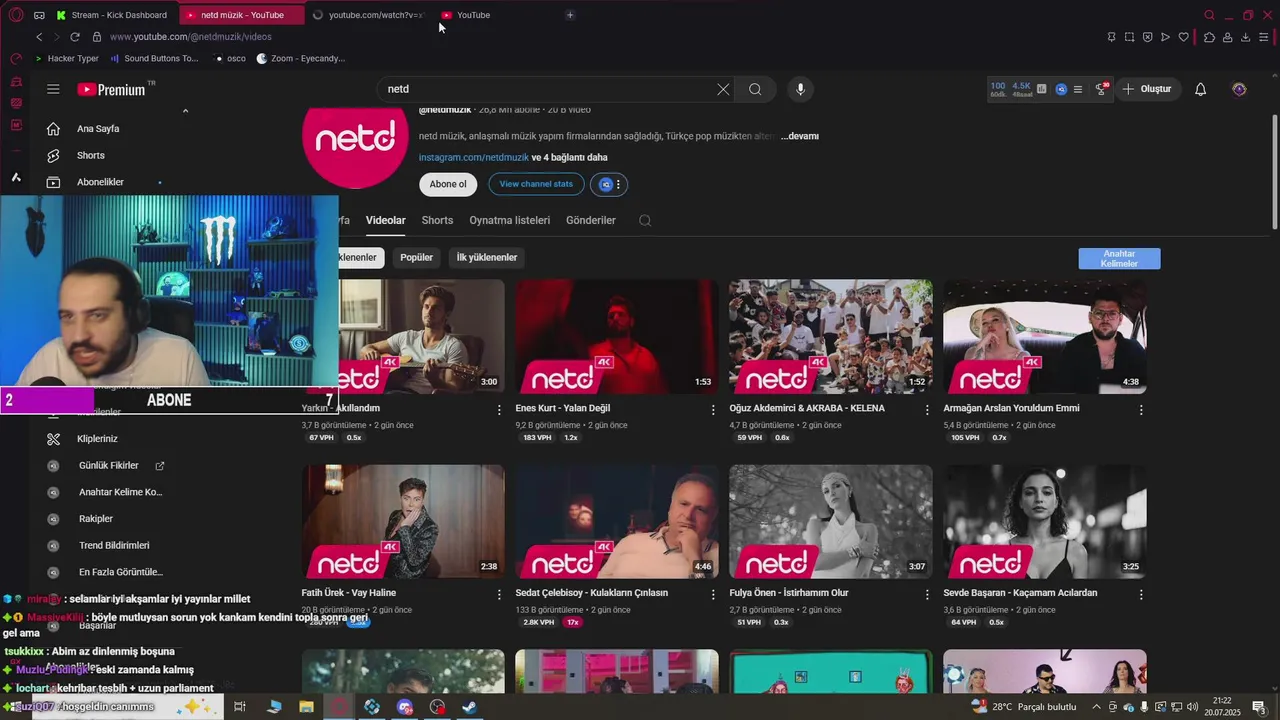Open instagram.com/netdmuzik link
The height and width of the screenshot is (720, 1280).
474,157
